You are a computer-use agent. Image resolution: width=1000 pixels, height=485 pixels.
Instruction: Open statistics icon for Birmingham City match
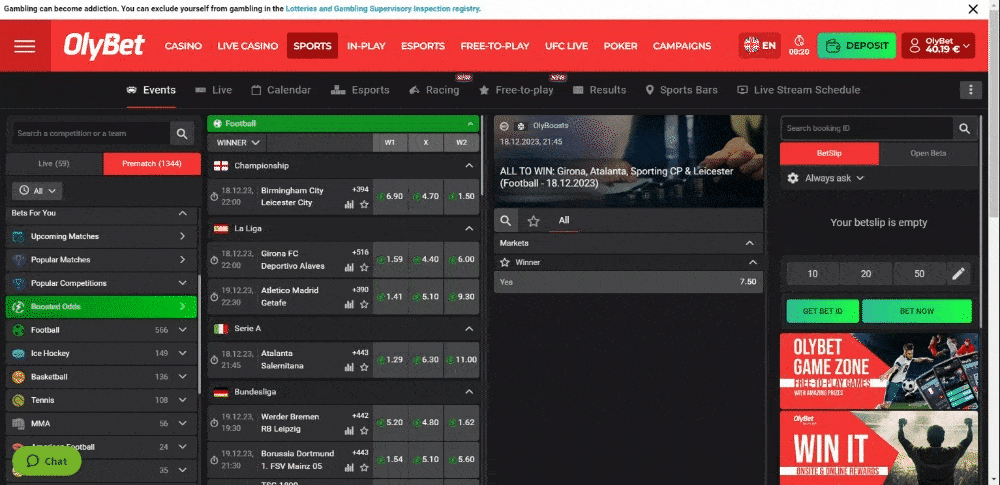click(349, 204)
